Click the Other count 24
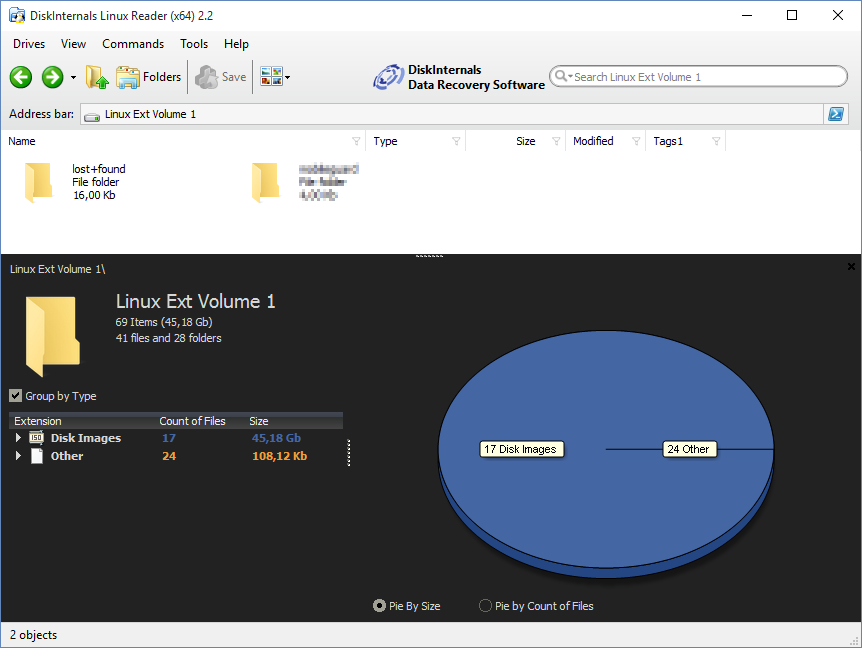Image resolution: width=862 pixels, height=648 pixels. (x=169, y=456)
